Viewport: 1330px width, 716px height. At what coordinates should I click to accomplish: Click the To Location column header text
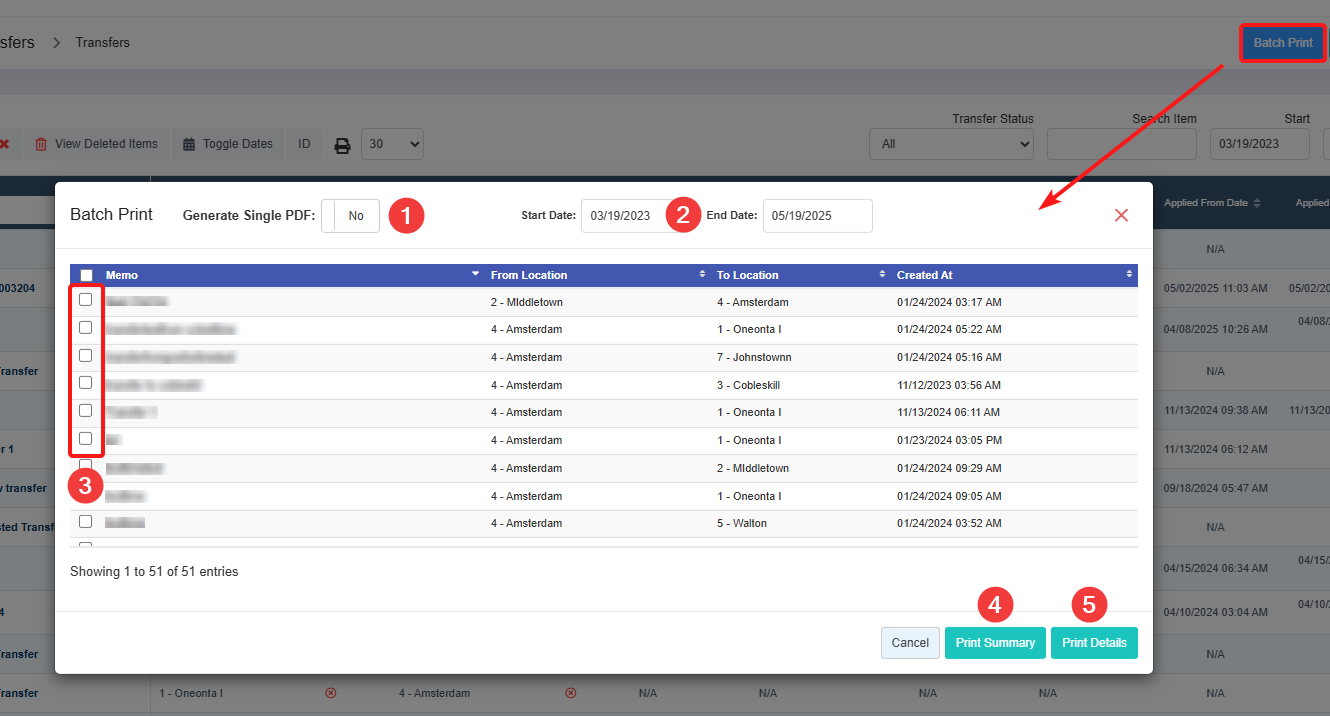[747, 275]
